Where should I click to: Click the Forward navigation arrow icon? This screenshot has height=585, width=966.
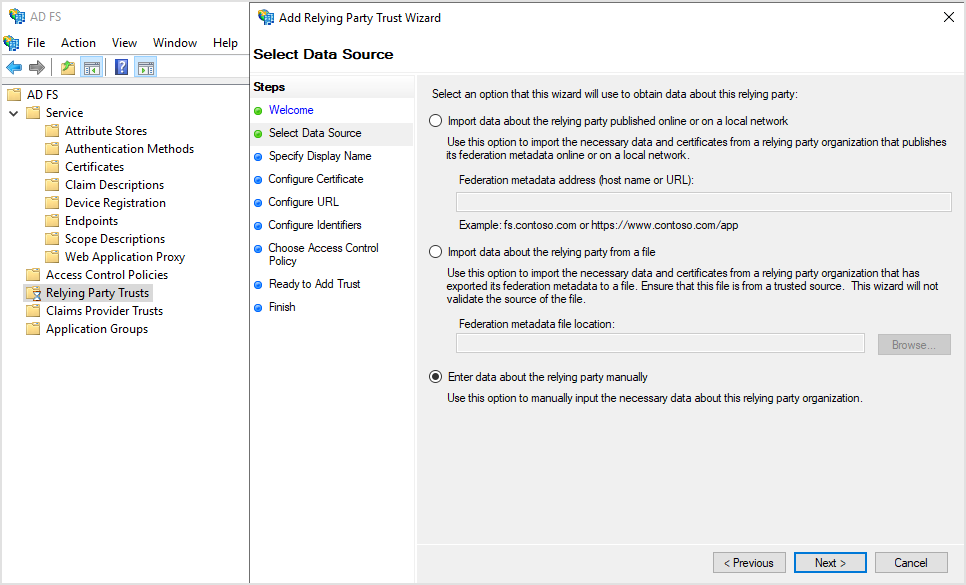click(36, 67)
